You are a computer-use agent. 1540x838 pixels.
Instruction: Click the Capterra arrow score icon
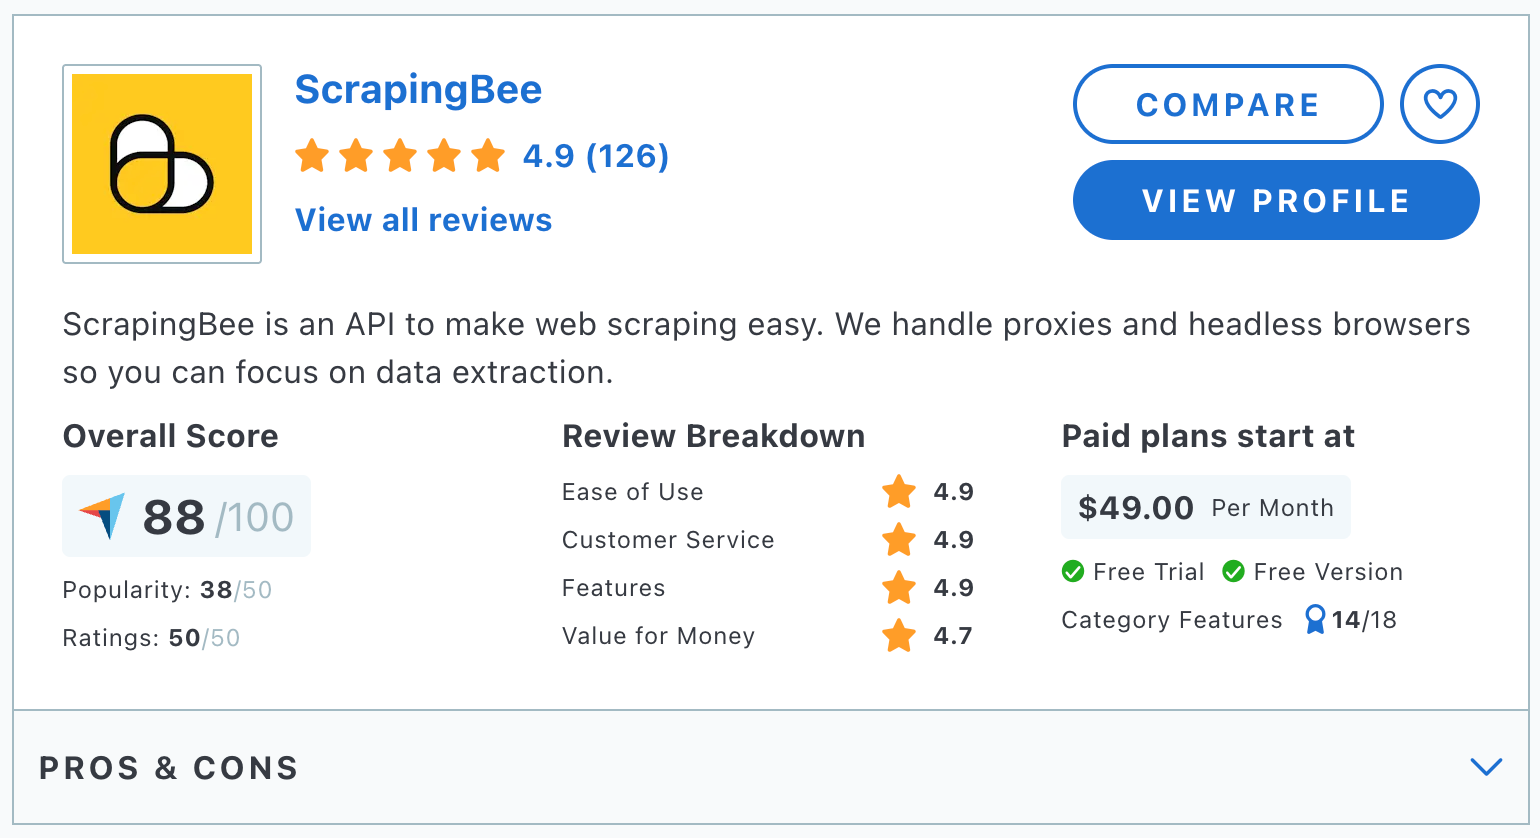(x=103, y=516)
